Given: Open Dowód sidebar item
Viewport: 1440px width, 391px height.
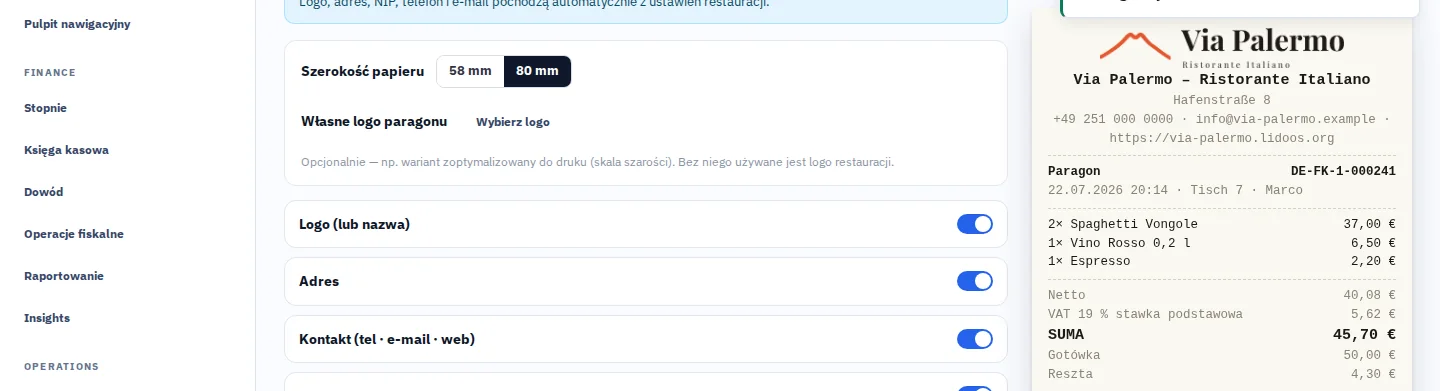Looking at the screenshot, I should point(44,192).
